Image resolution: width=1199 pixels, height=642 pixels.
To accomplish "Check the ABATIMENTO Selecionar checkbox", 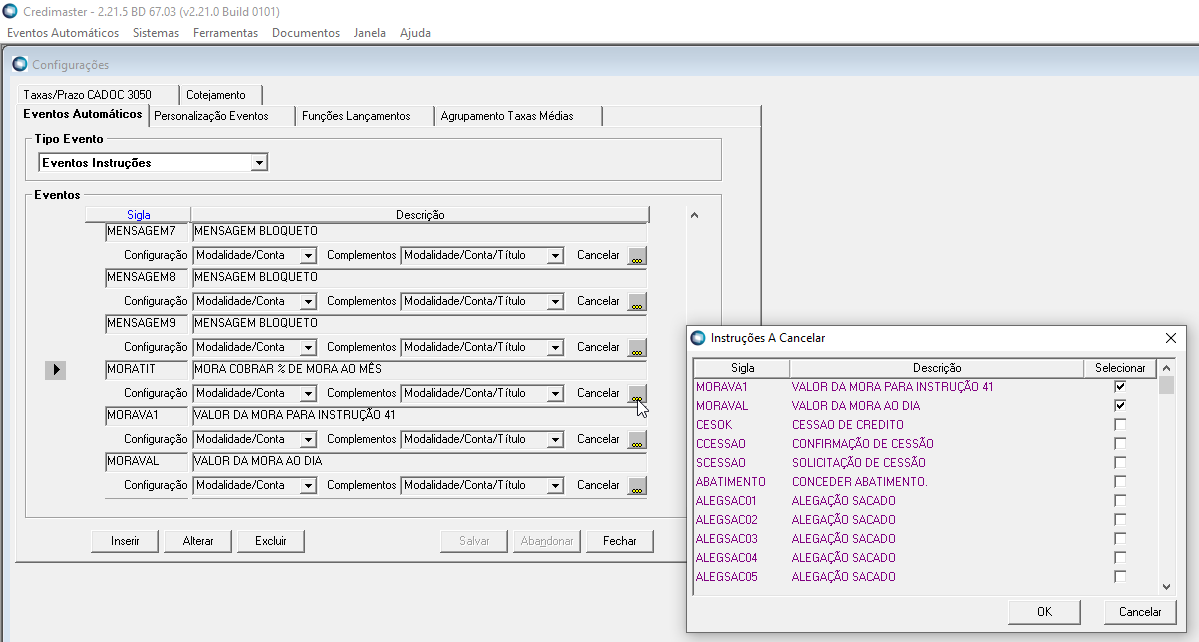I will (1120, 482).
